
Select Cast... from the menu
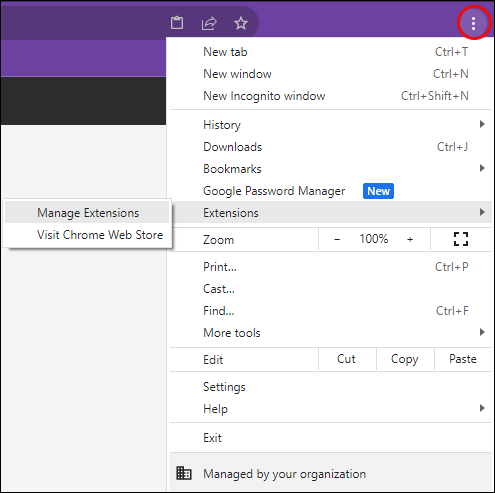tap(330, 289)
